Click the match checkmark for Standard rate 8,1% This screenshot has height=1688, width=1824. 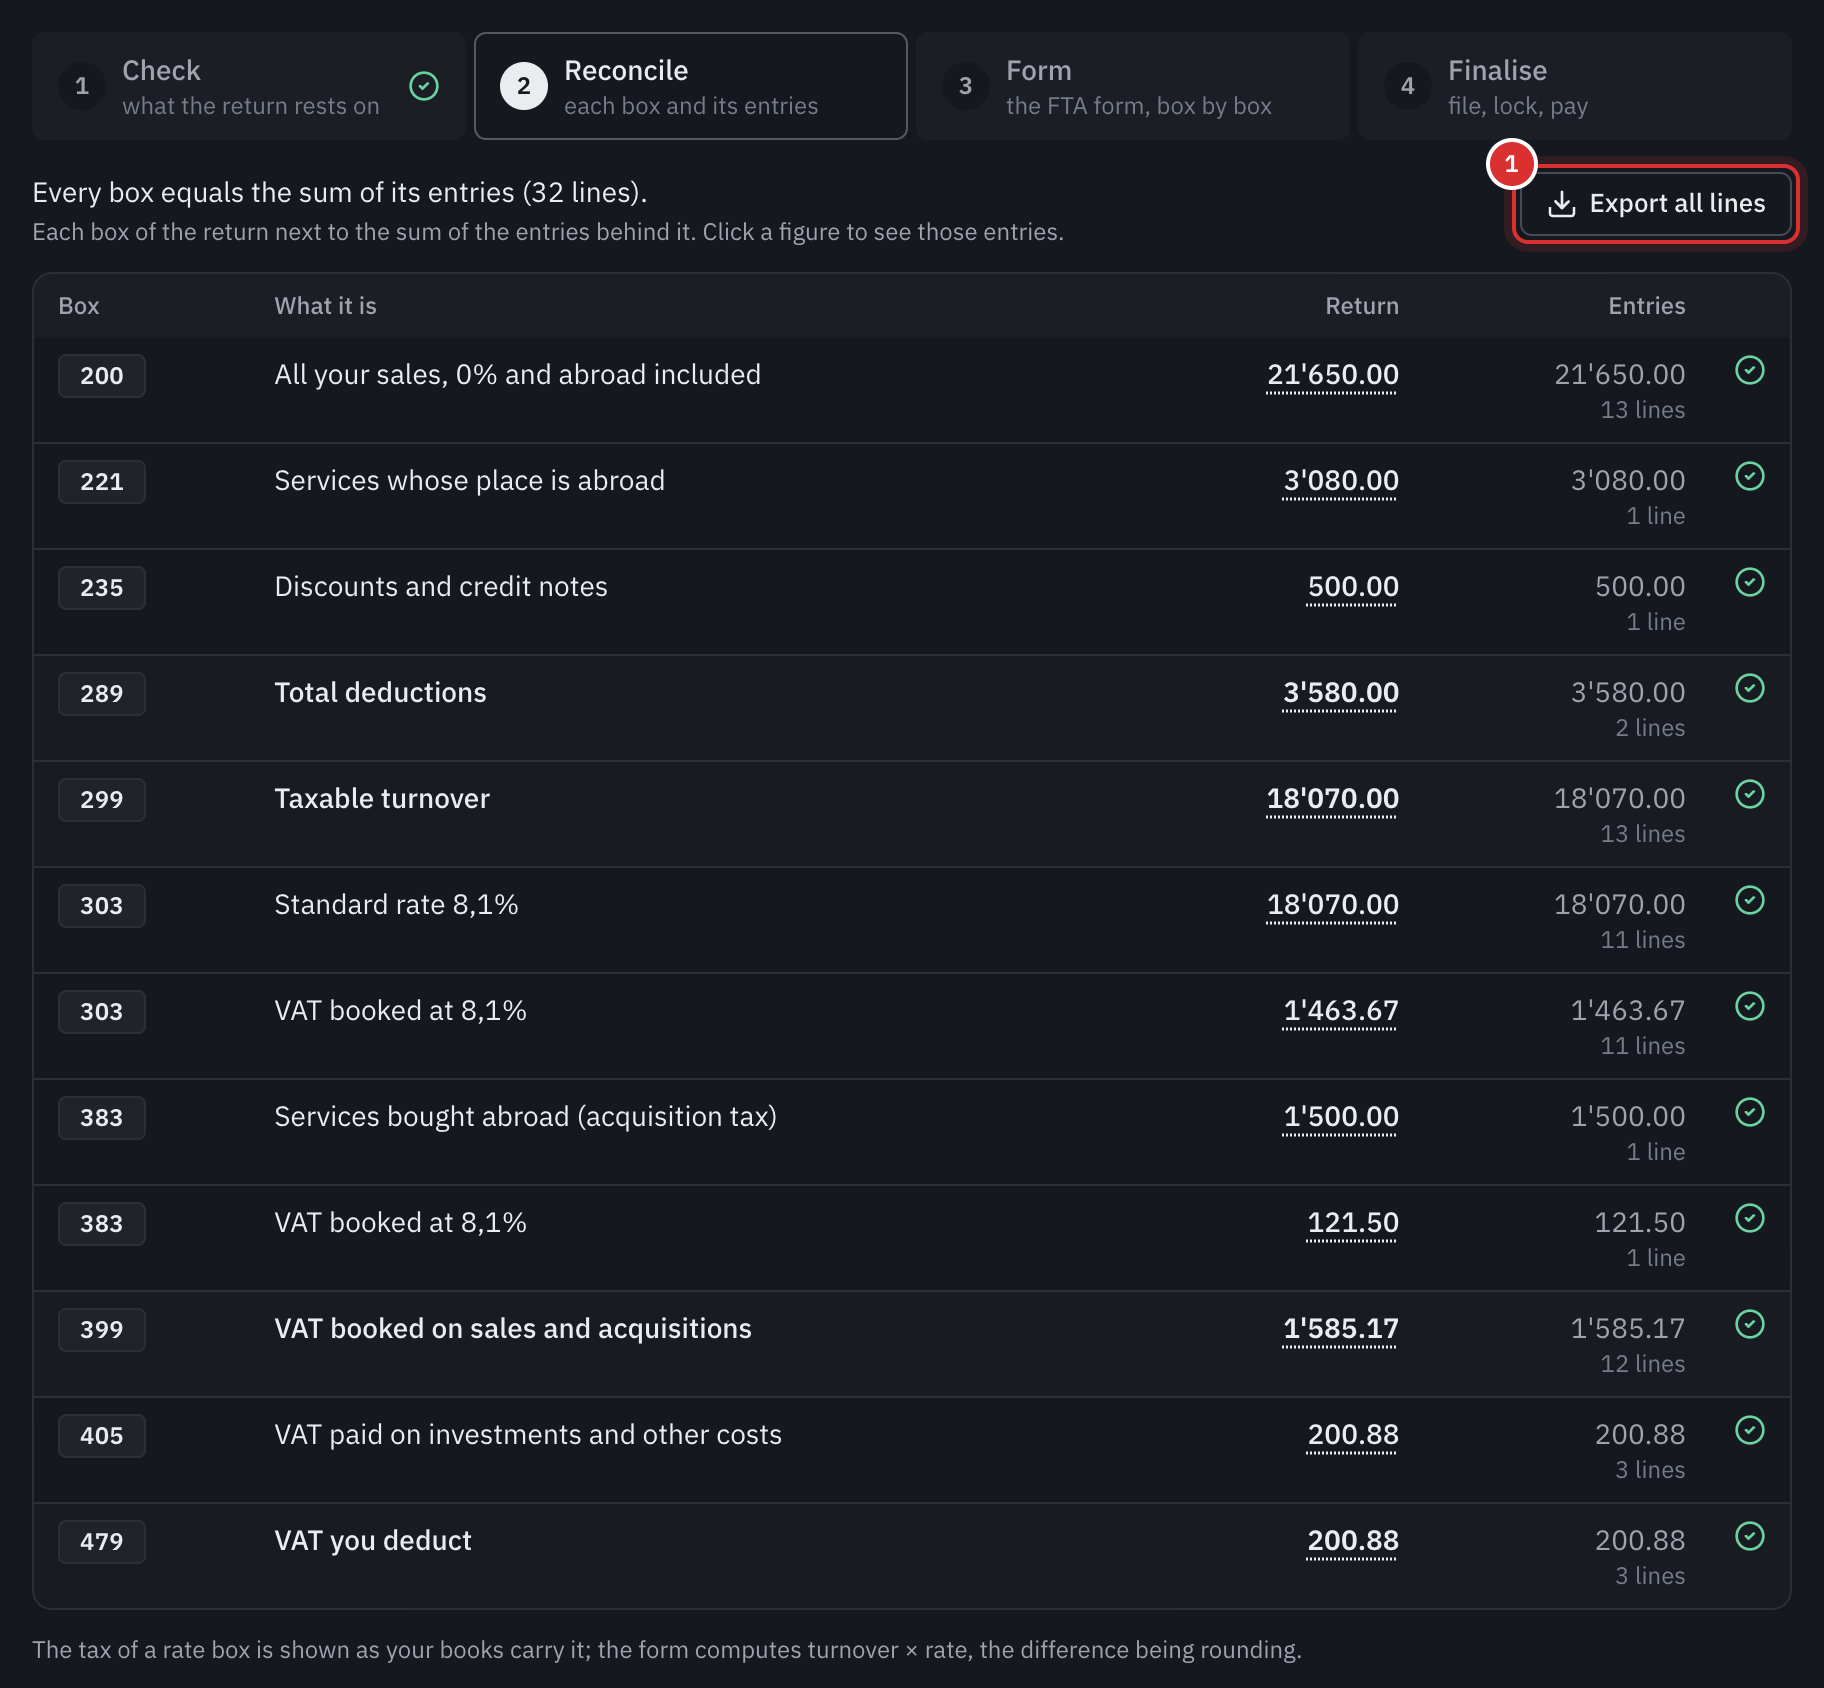coord(1750,900)
